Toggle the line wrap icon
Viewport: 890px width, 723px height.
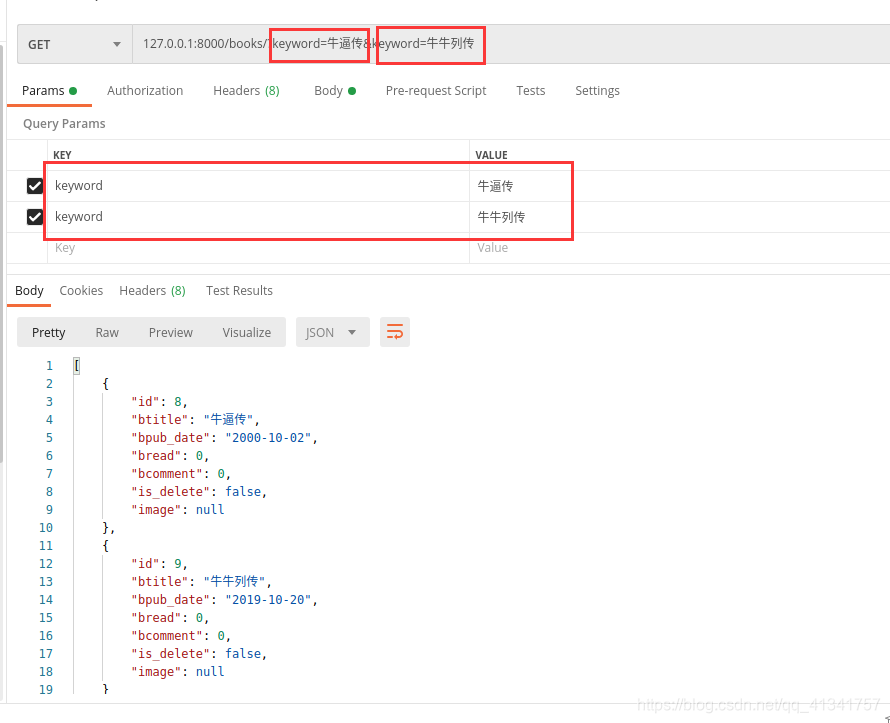pyautogui.click(x=394, y=332)
